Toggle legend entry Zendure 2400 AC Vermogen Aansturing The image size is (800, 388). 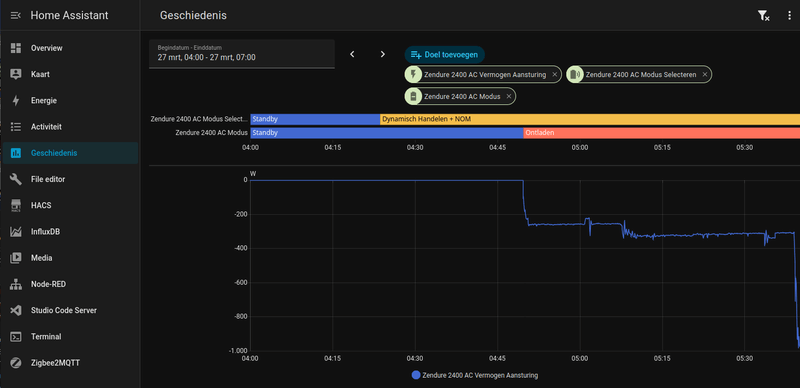click(x=474, y=375)
